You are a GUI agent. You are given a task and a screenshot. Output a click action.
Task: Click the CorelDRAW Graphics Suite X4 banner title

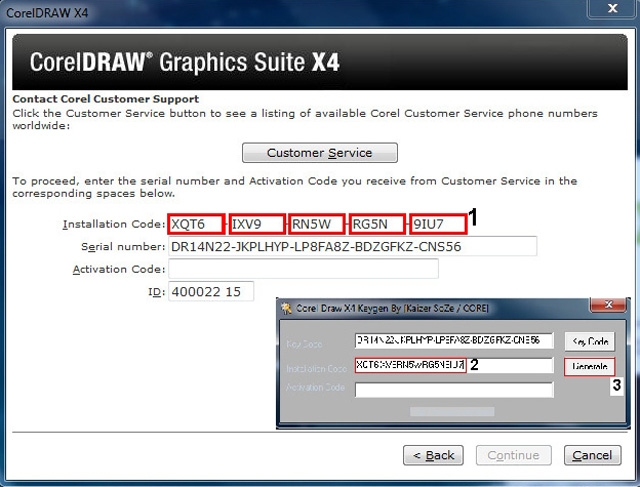(184, 62)
